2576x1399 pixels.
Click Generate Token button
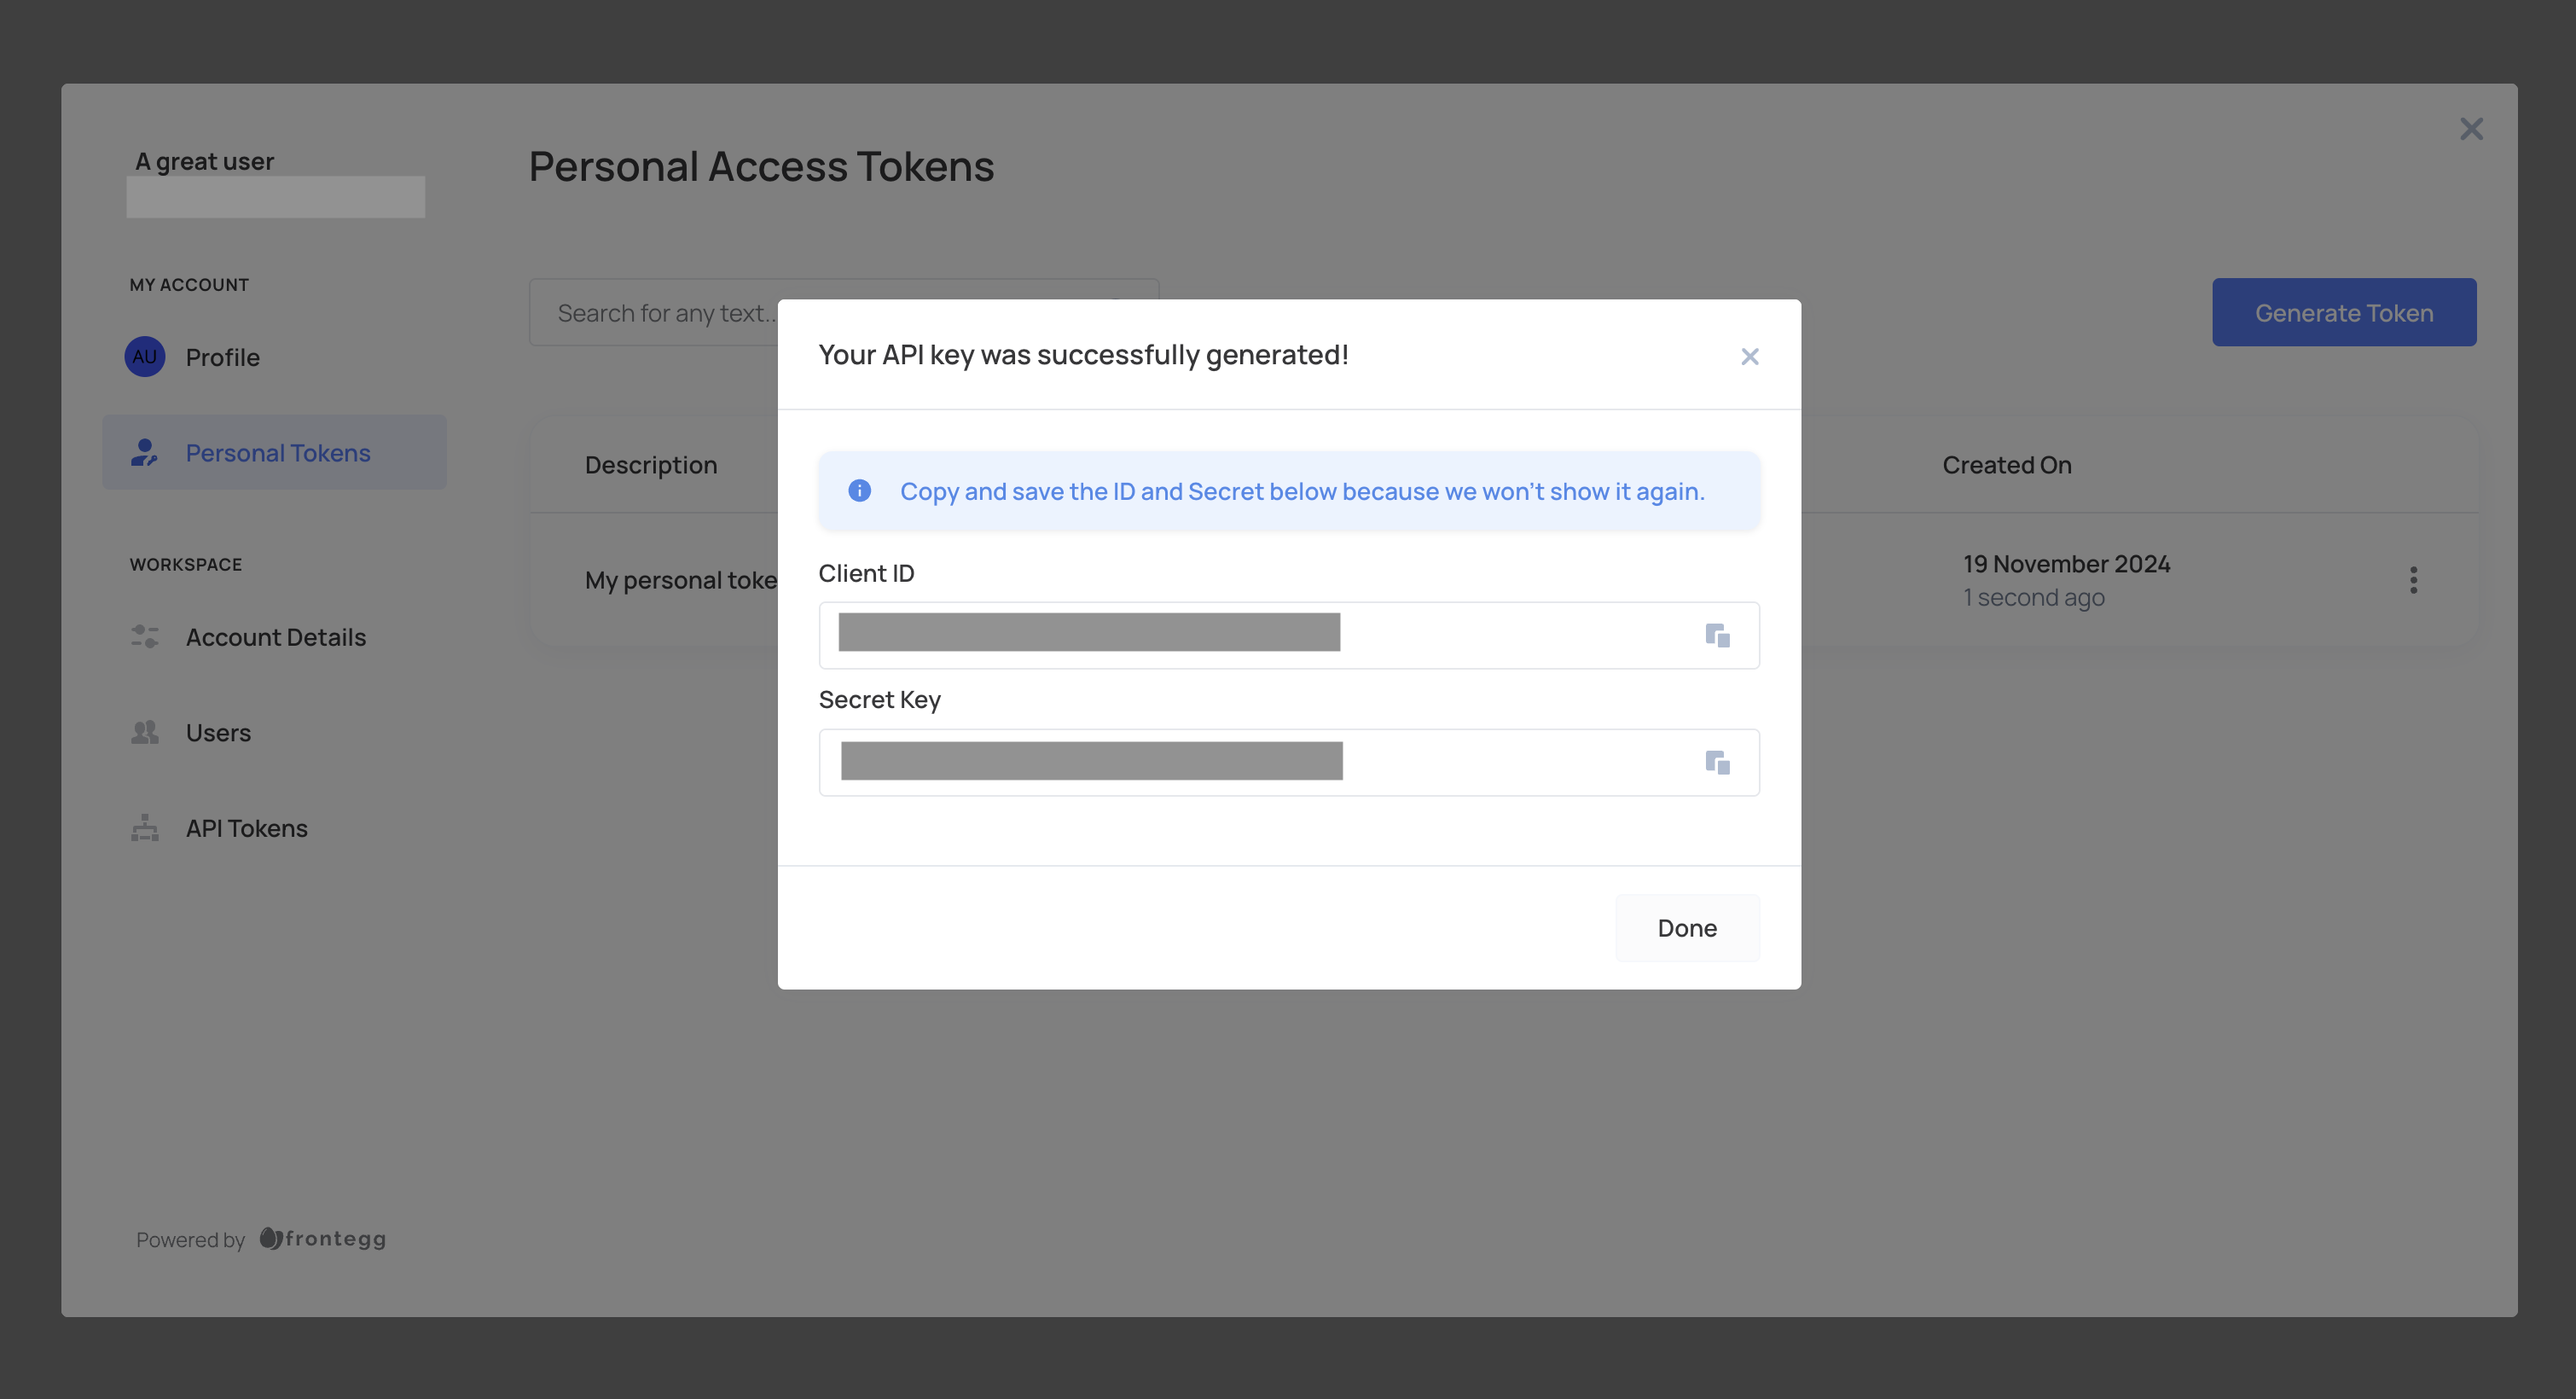coord(2345,312)
